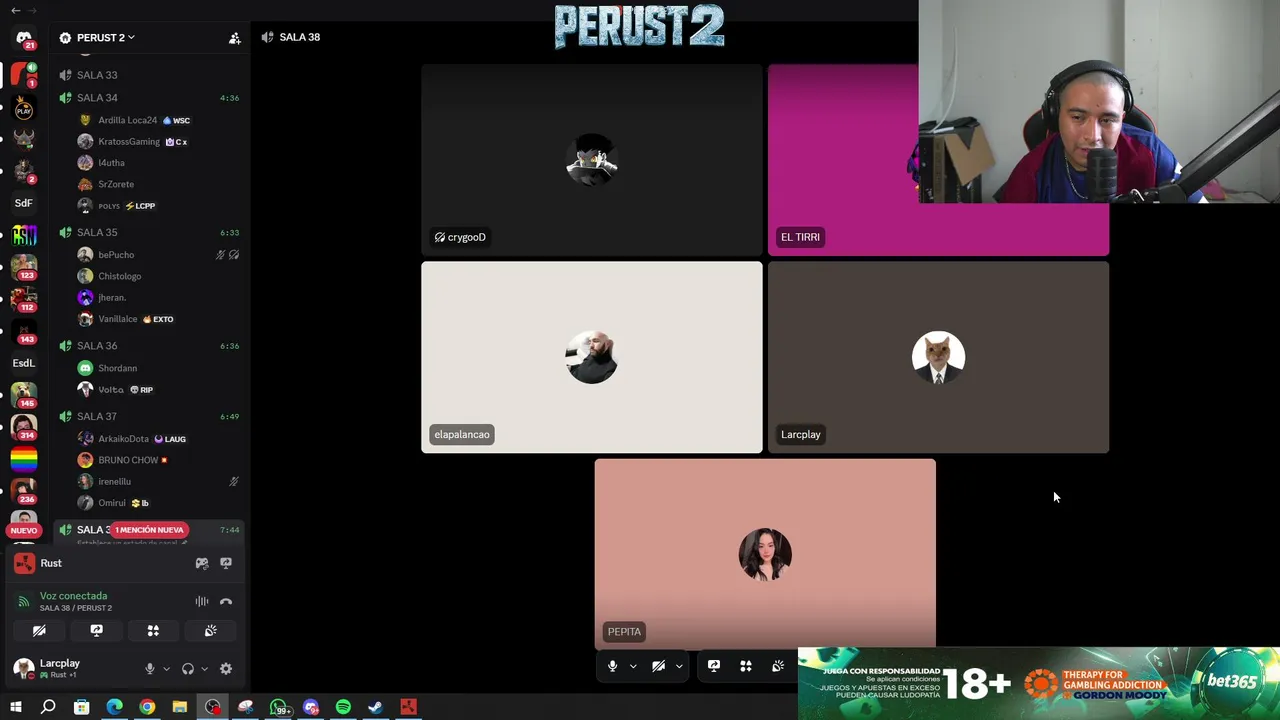Open the EsdL server in sidebar

coord(24,363)
